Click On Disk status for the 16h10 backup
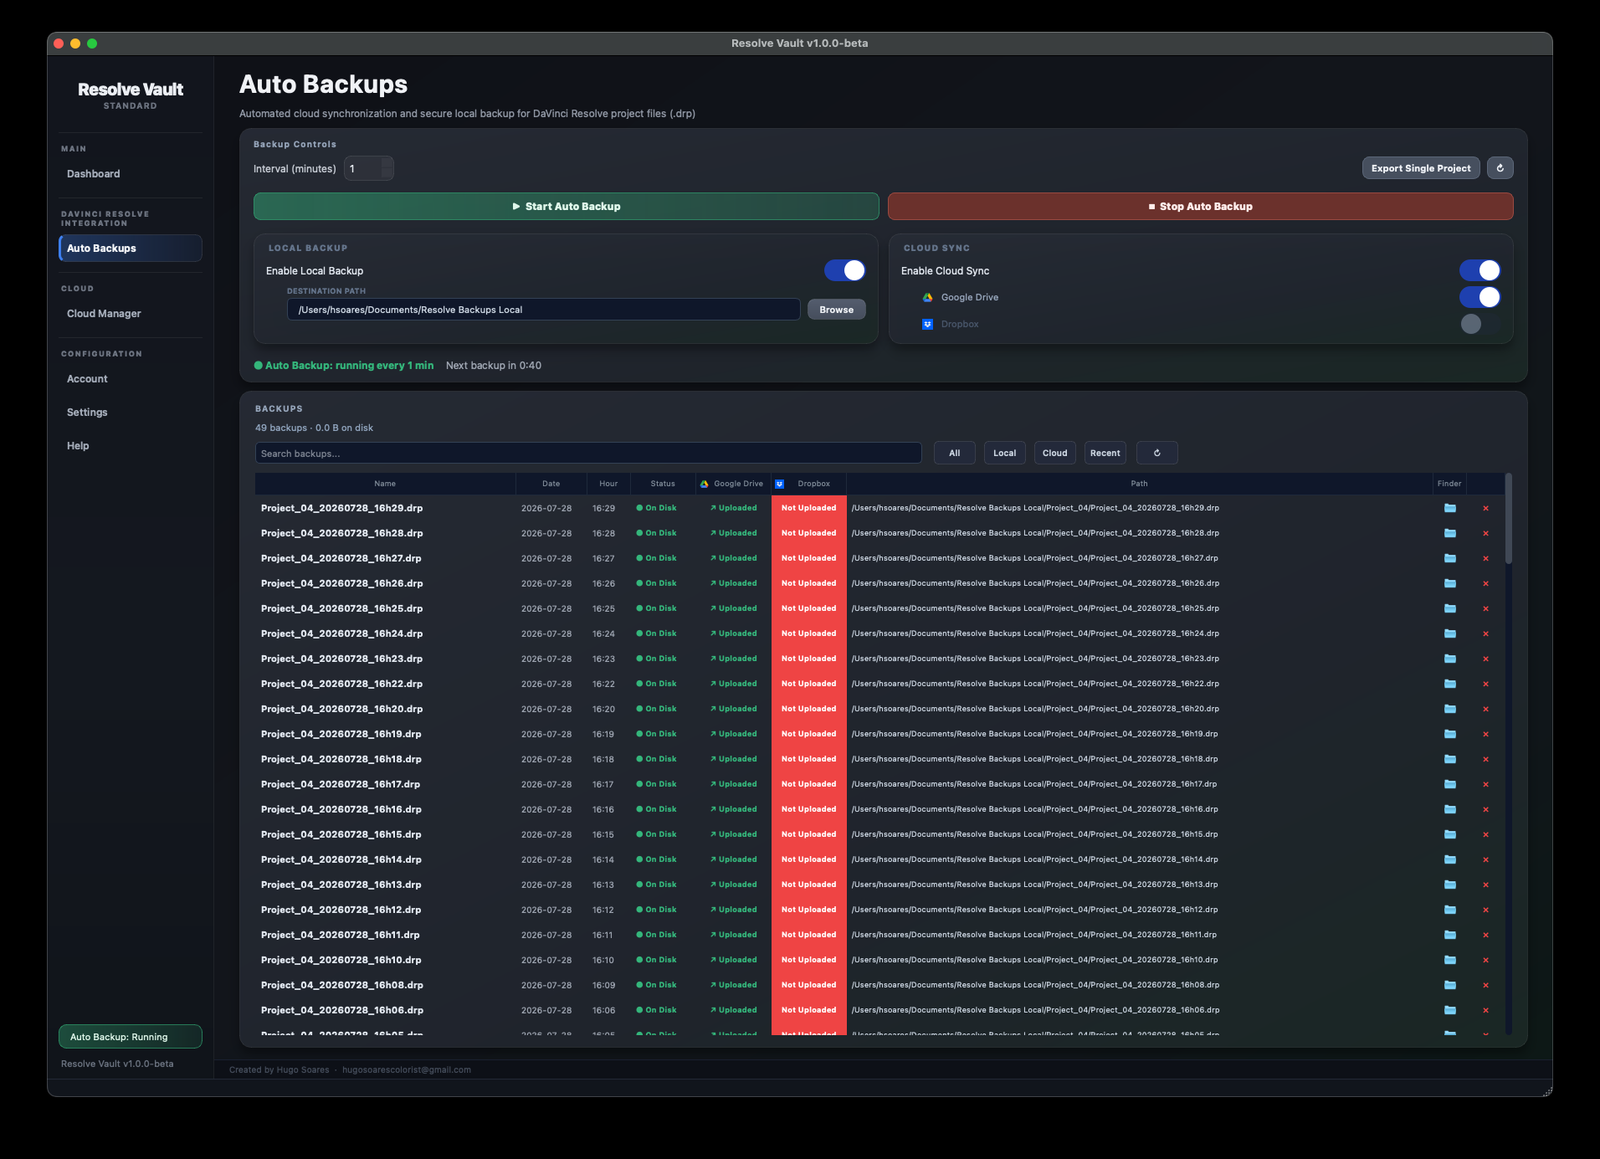This screenshot has height=1159, width=1600. 656,960
